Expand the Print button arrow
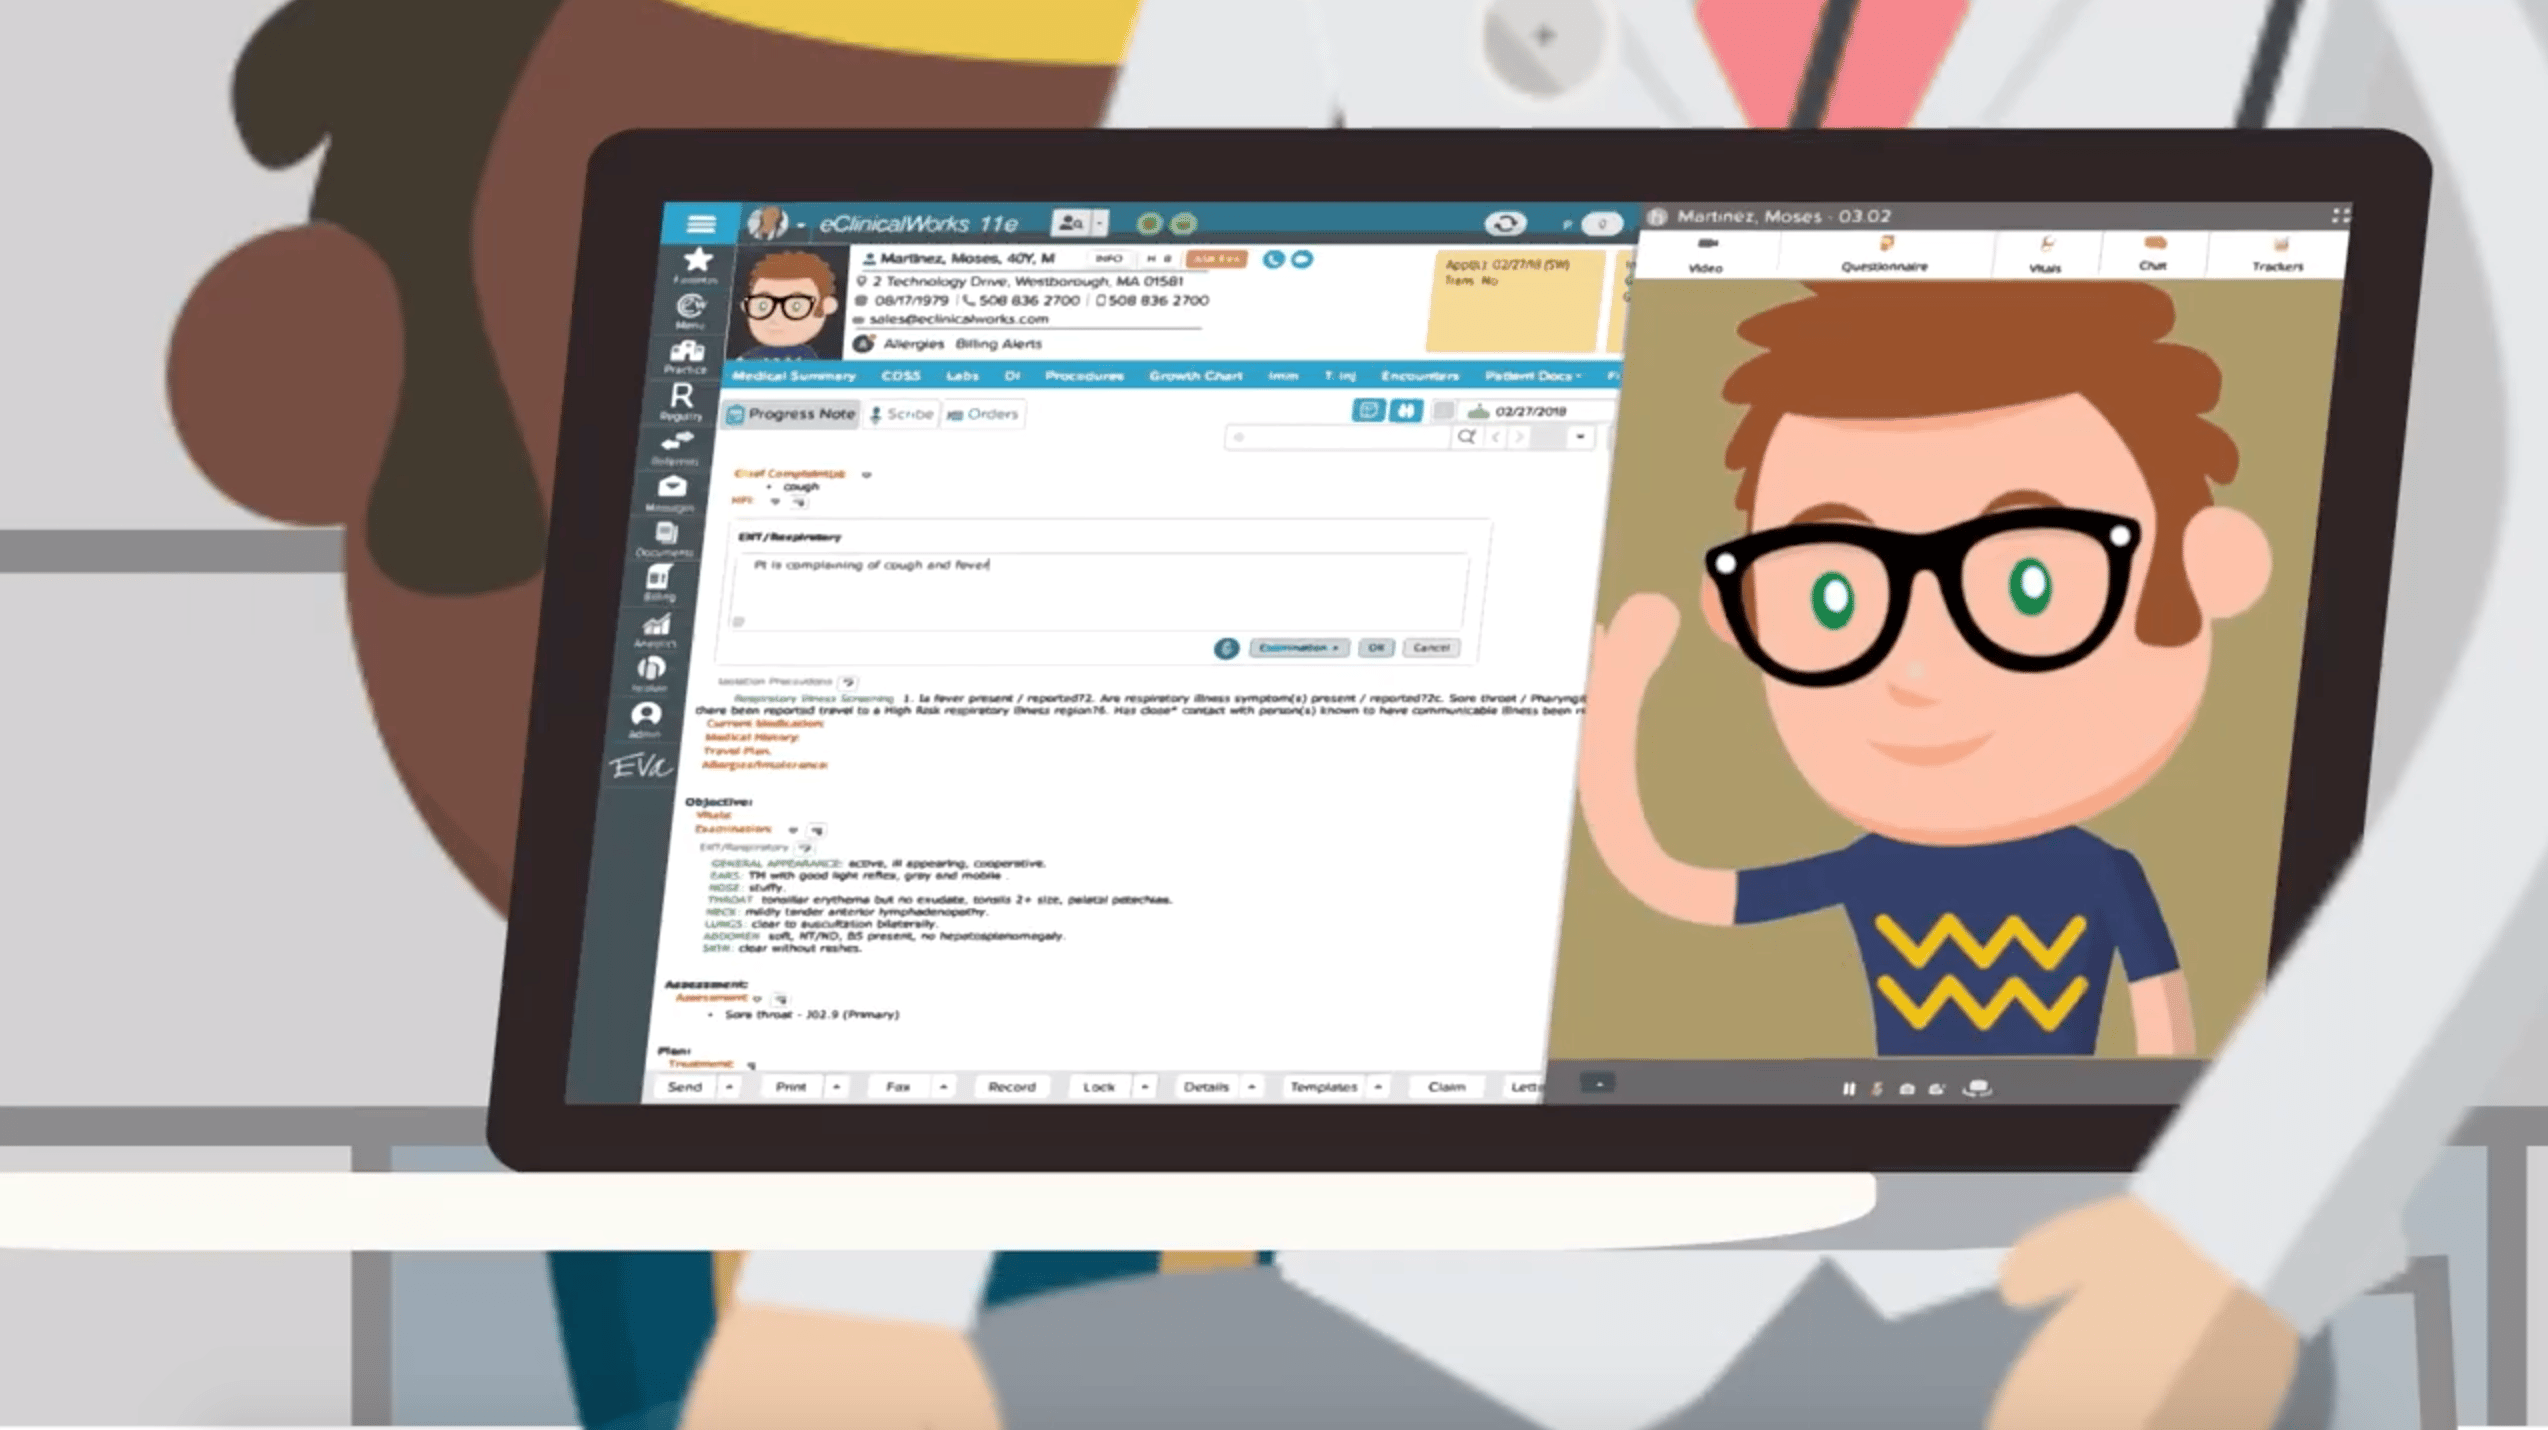Screen dimensions: 2548x1430 pyautogui.click(x=836, y=1087)
